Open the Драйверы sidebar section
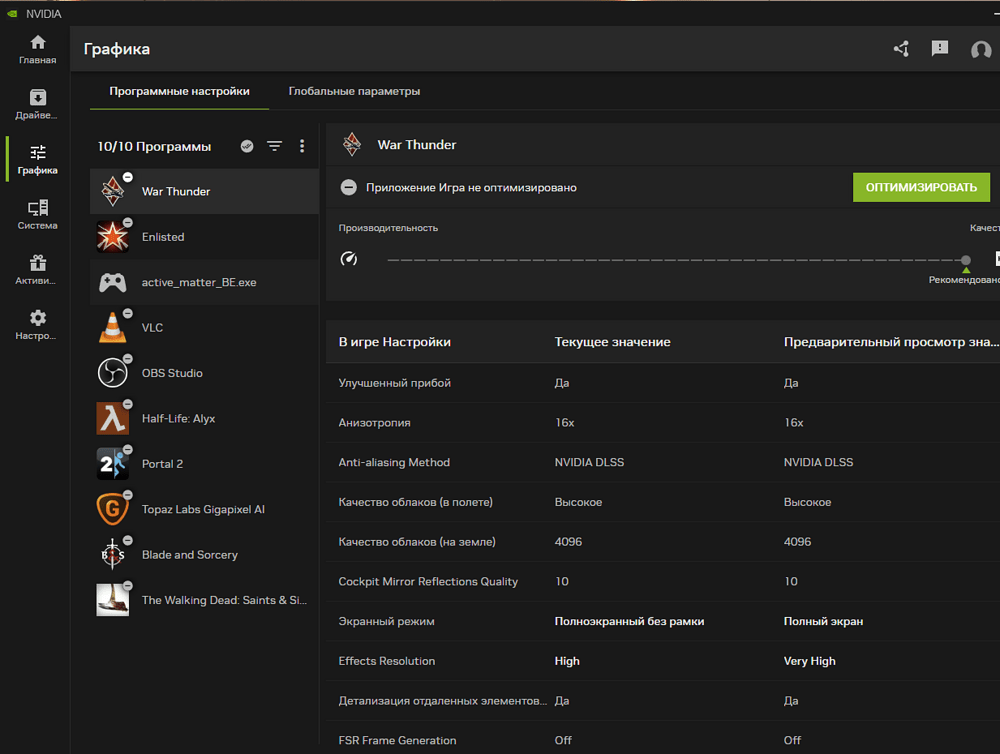This screenshot has width=1000, height=754. [x=37, y=105]
